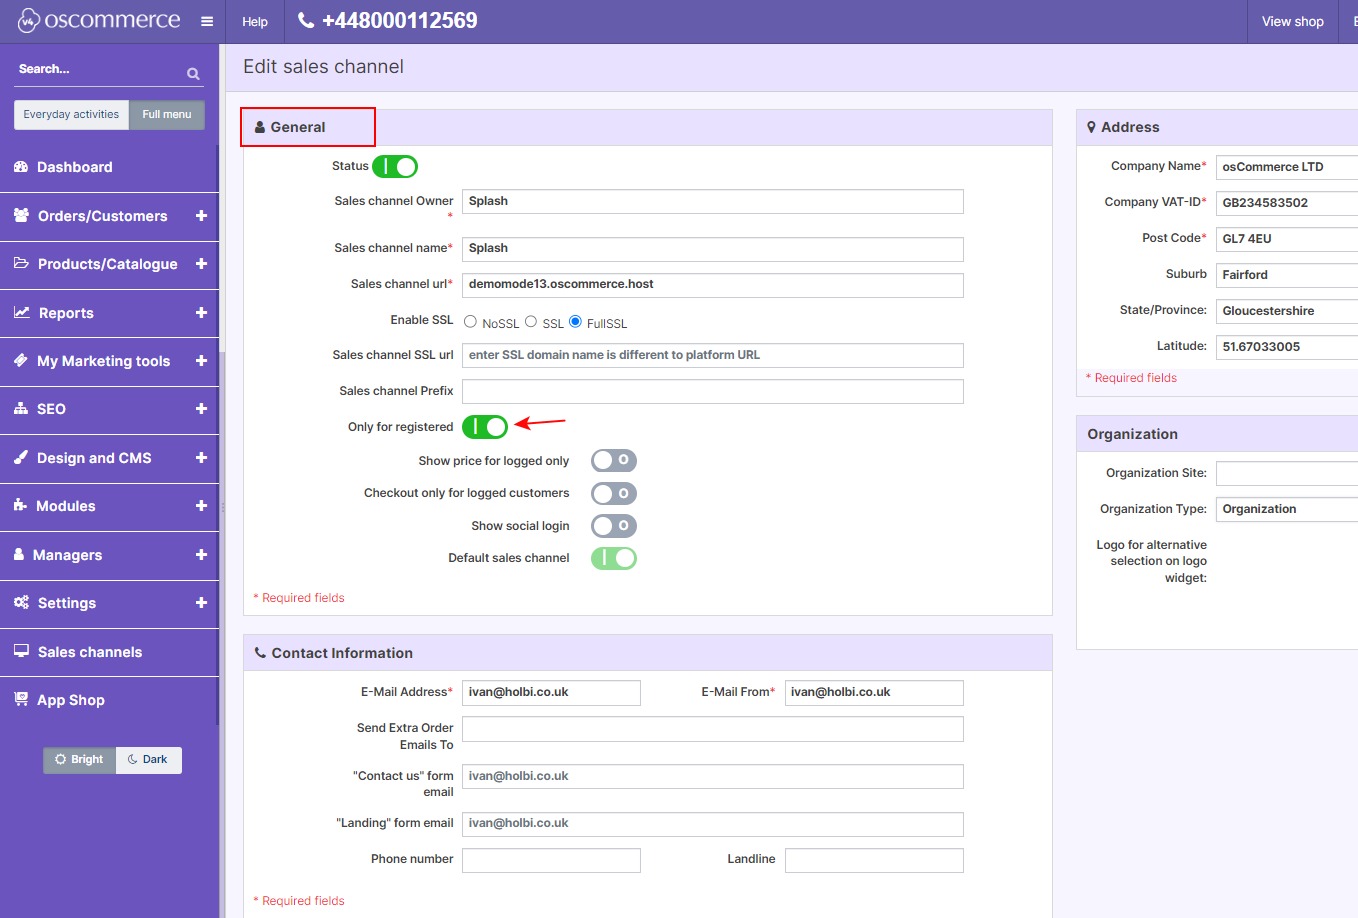Viewport: 1358px width, 918px height.
Task: Toggle the Status switch off
Action: point(395,167)
